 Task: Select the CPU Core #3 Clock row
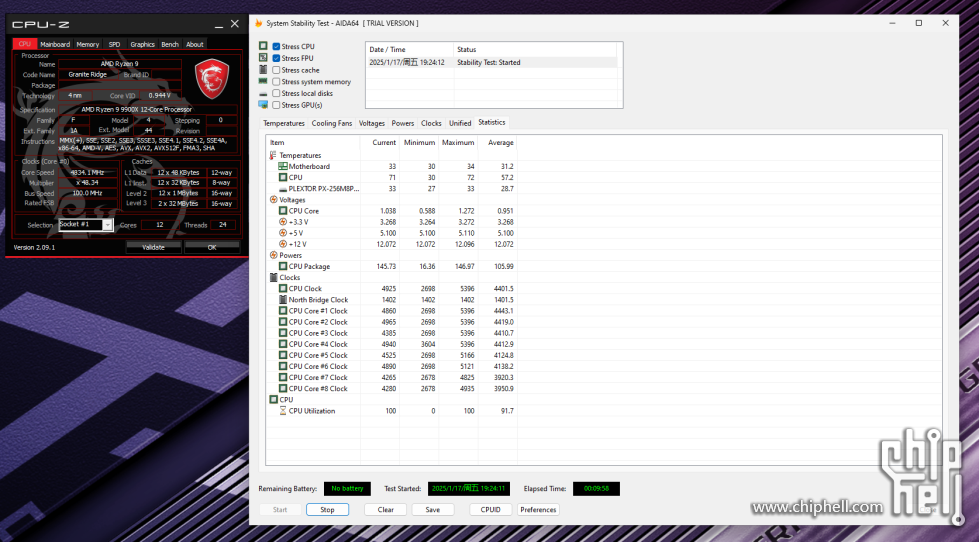tap(392, 333)
